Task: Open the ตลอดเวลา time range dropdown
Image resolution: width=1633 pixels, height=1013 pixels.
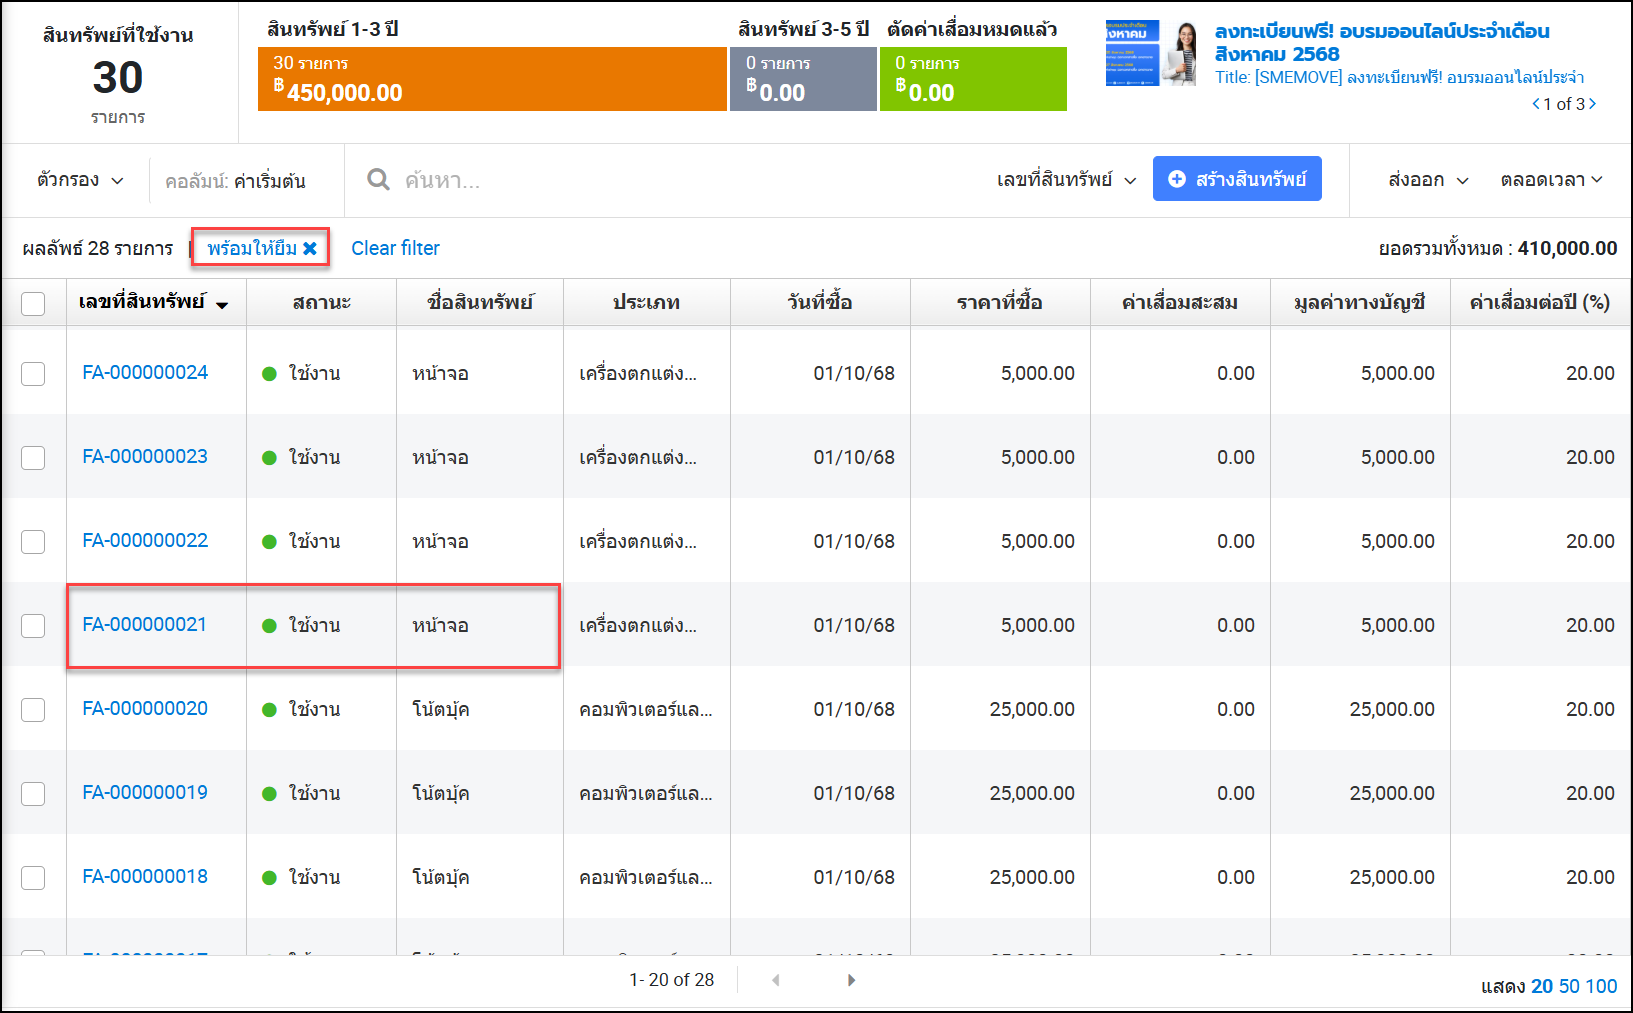Action: pyautogui.click(x=1550, y=180)
